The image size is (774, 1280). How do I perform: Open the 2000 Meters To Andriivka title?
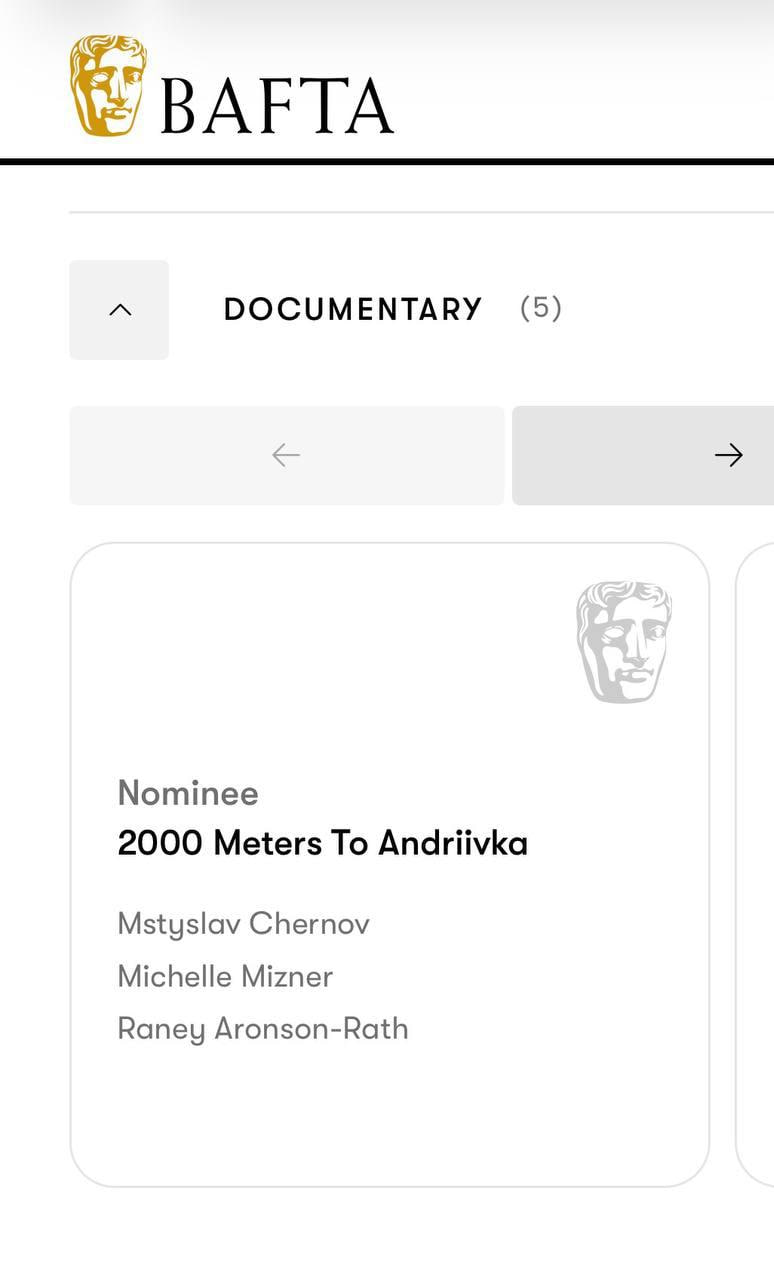(322, 843)
